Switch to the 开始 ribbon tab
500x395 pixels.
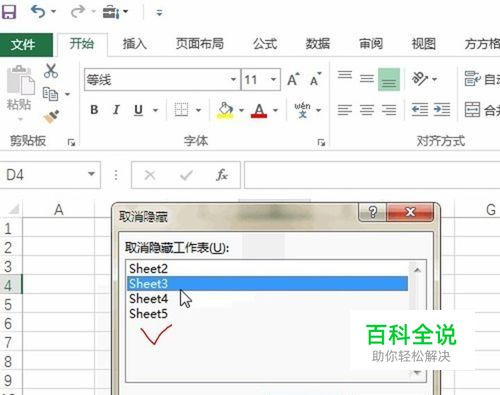pos(82,44)
